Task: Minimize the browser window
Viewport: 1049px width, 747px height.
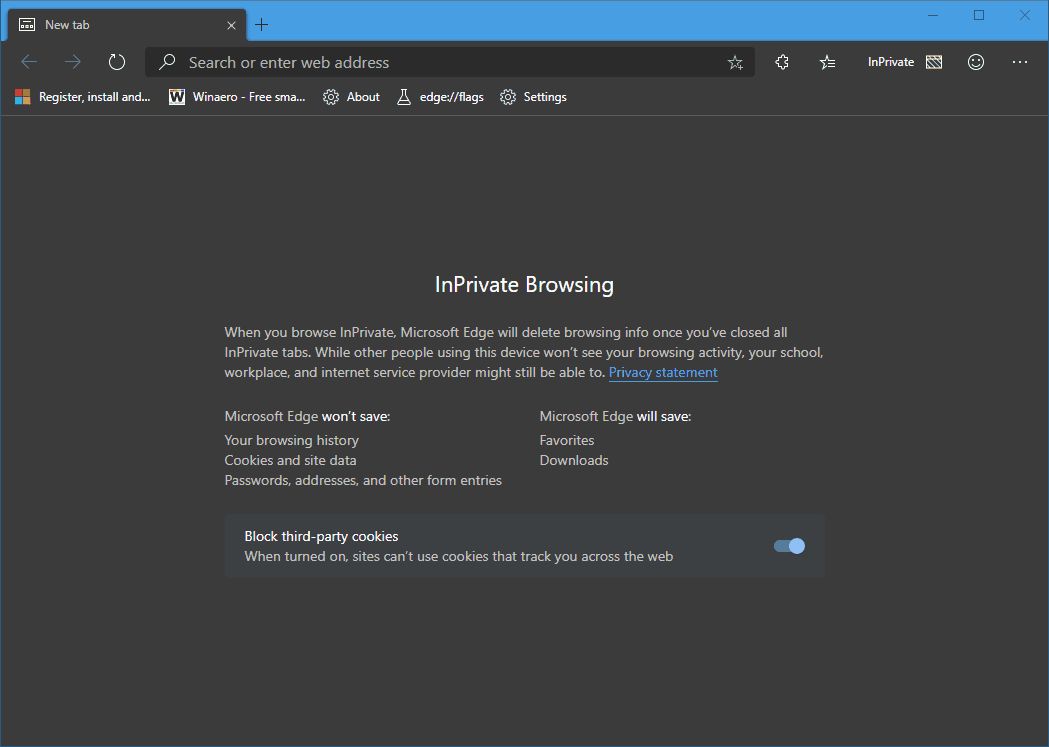Action: (933, 15)
